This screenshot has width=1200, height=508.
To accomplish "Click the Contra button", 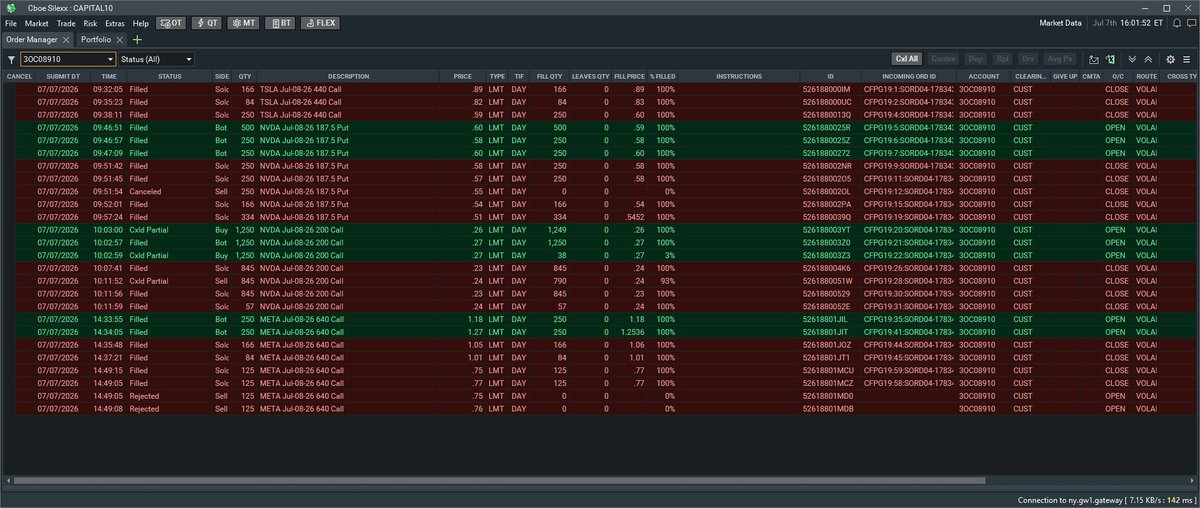I will coord(943,60).
